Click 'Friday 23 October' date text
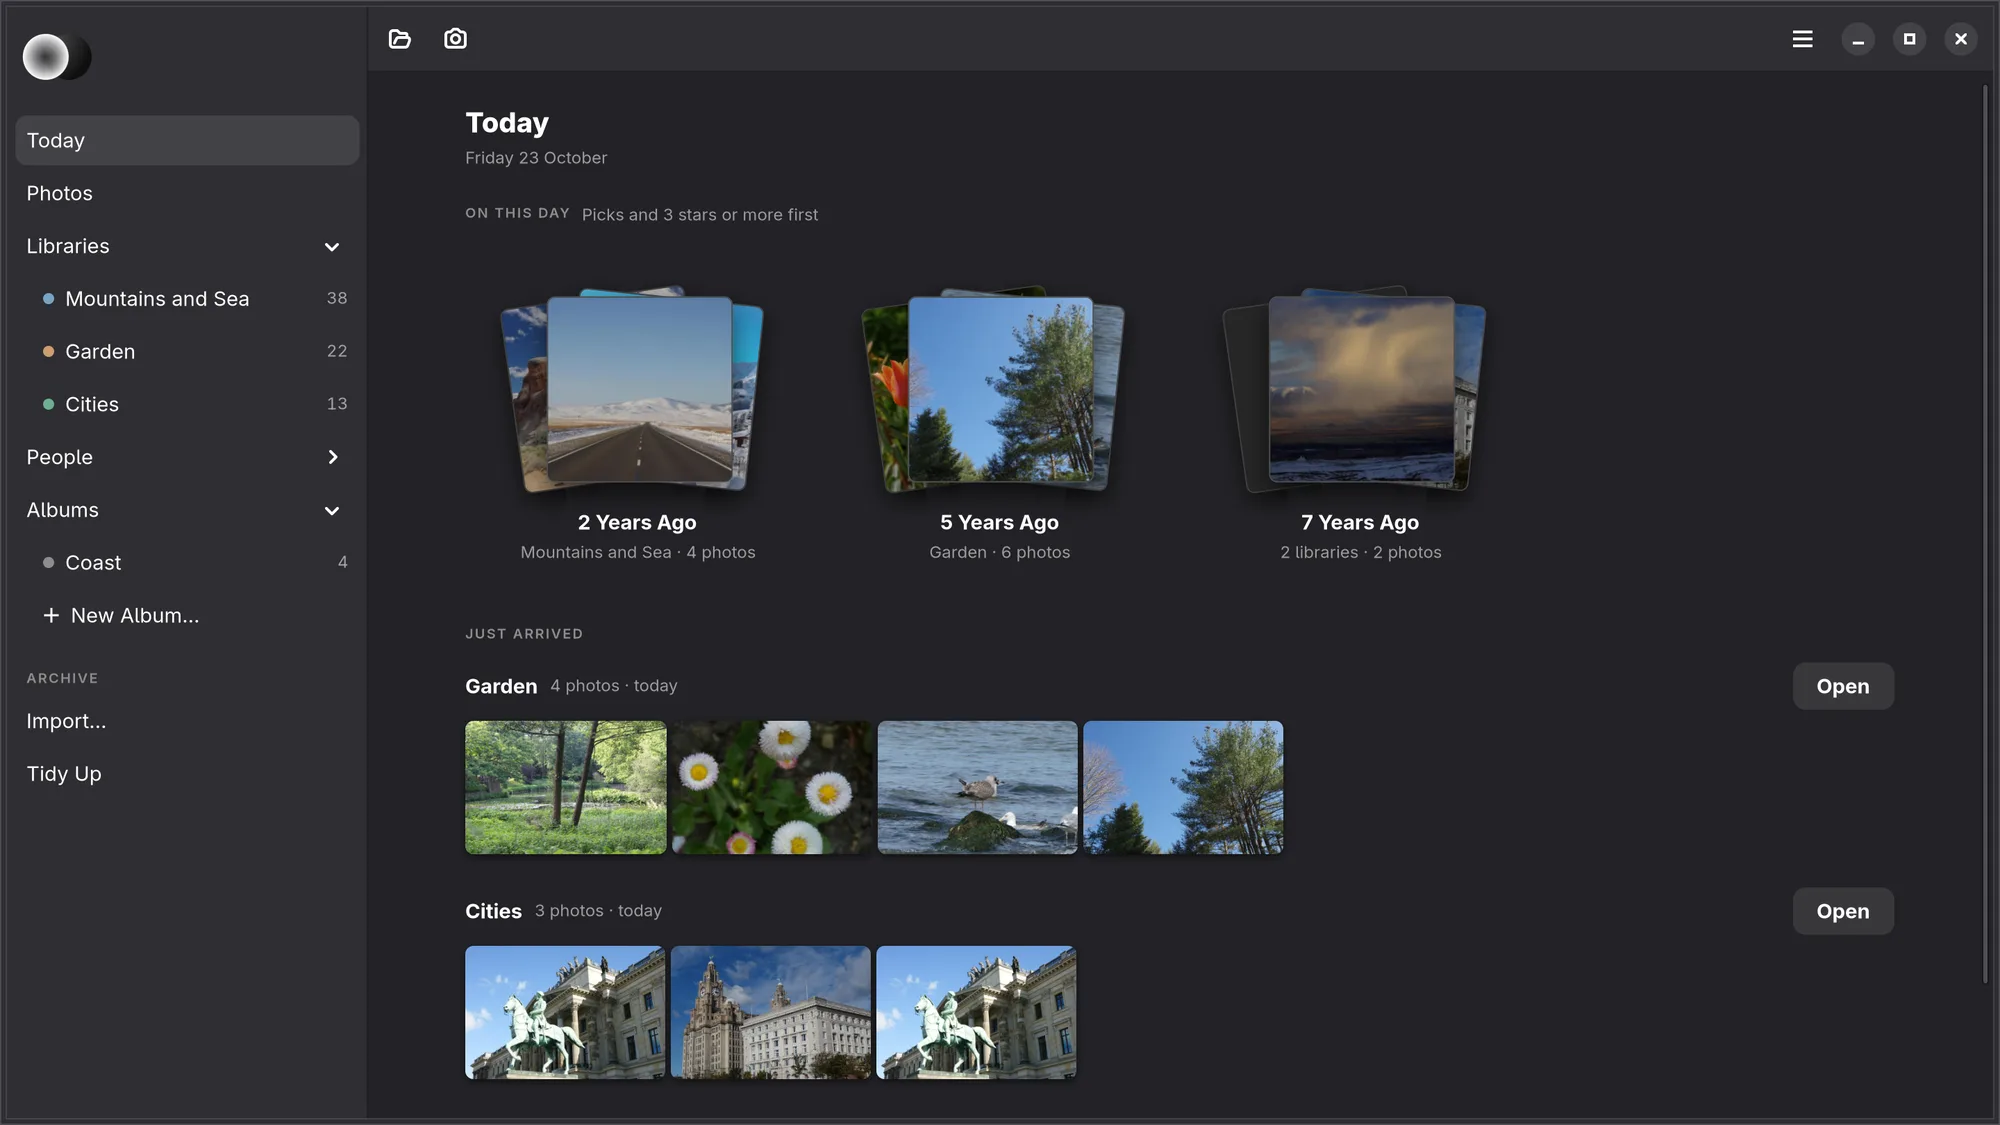The image size is (2000, 1125). [536, 158]
